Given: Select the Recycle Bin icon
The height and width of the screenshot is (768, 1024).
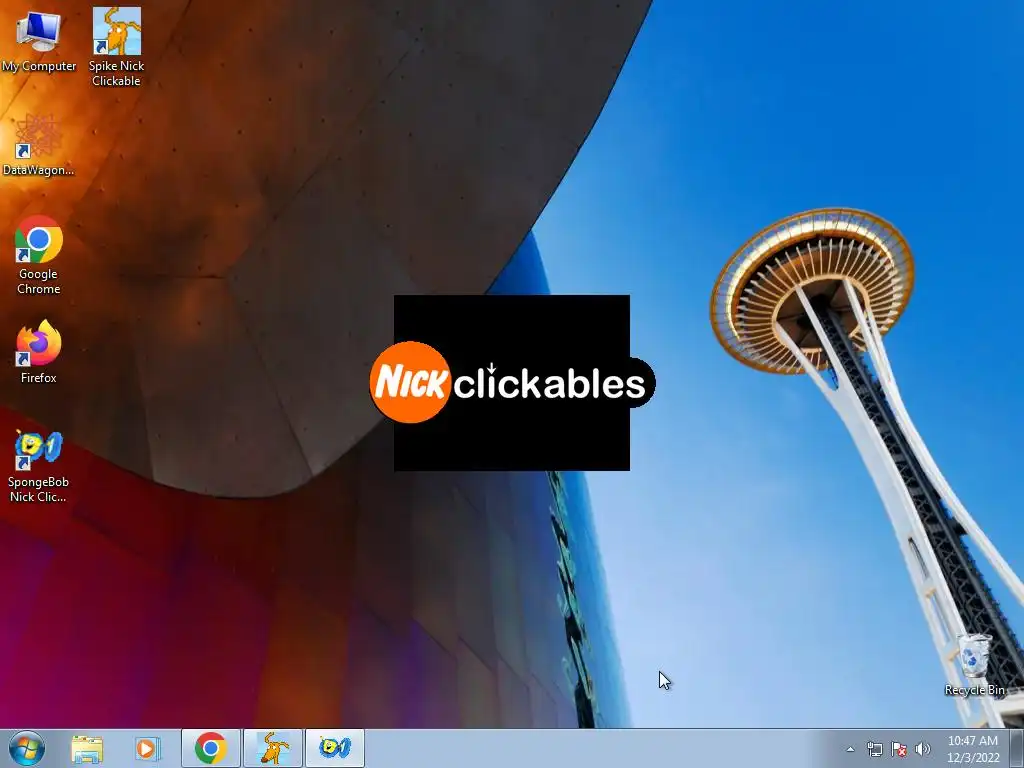Looking at the screenshot, I should [x=974, y=665].
